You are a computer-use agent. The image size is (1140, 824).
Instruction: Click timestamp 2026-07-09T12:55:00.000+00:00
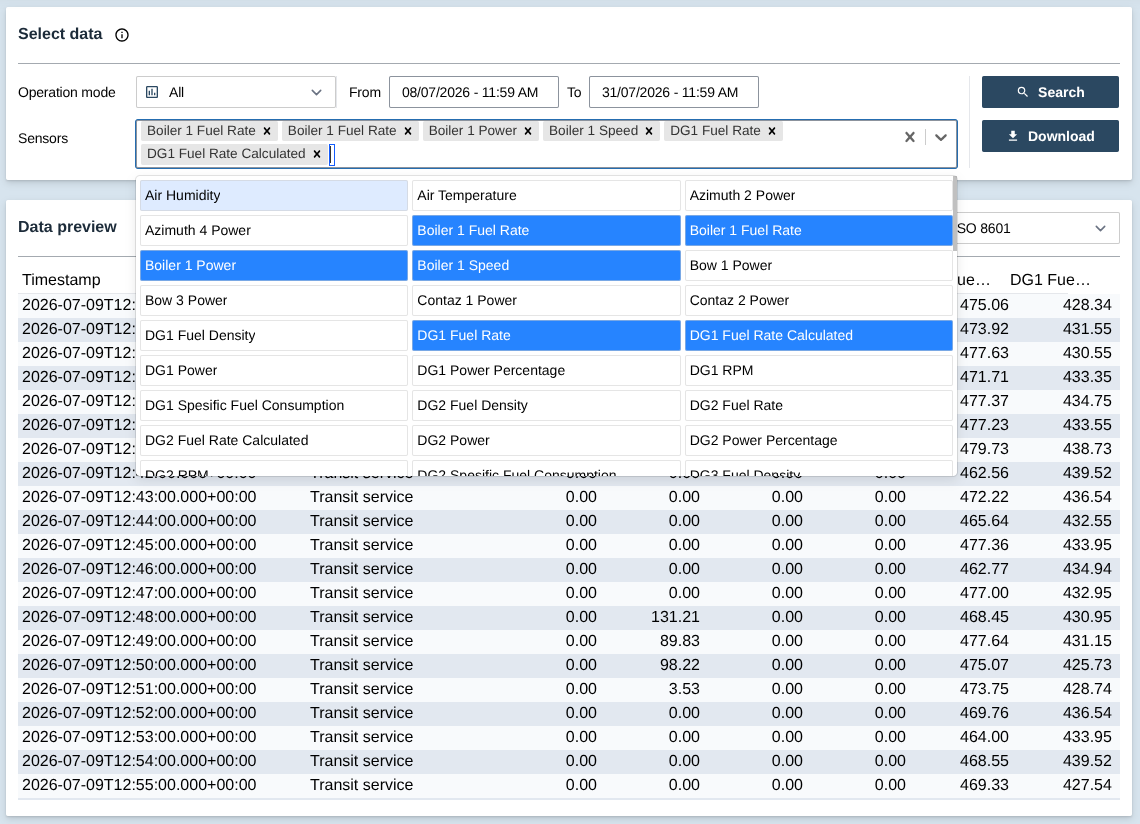pos(139,785)
